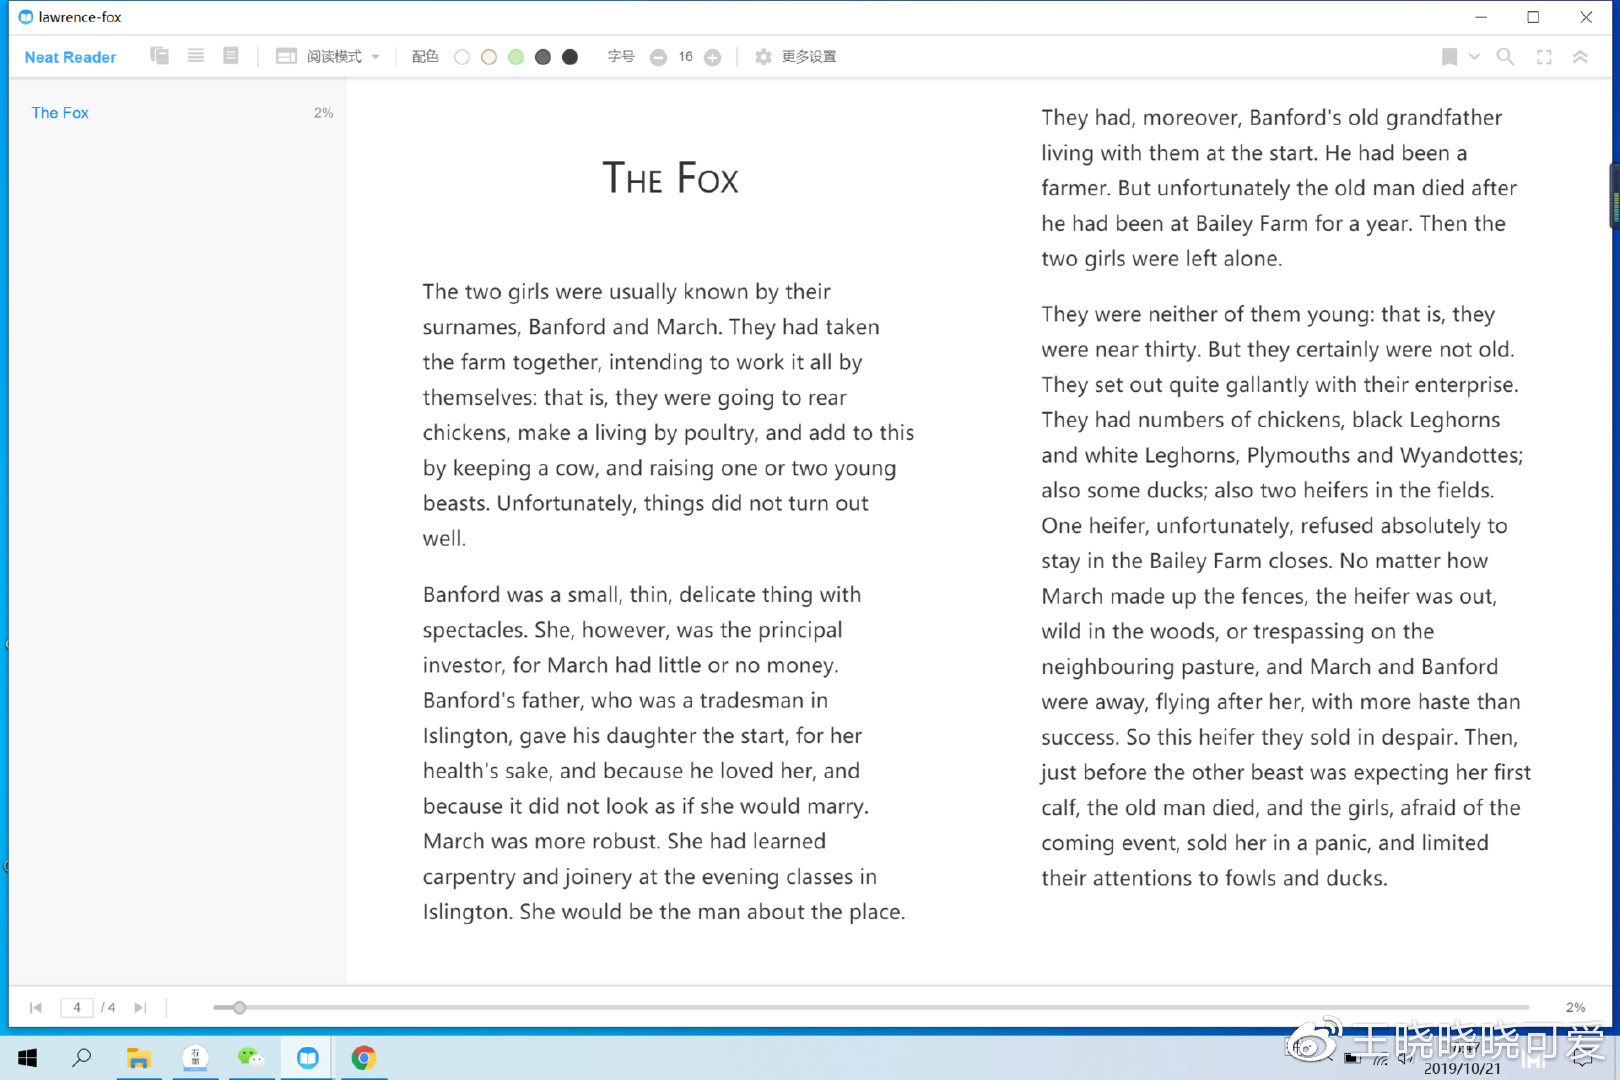This screenshot has height=1080, width=1620.
Task: Click the 2% progress label in the sidebar
Action: click(x=323, y=113)
